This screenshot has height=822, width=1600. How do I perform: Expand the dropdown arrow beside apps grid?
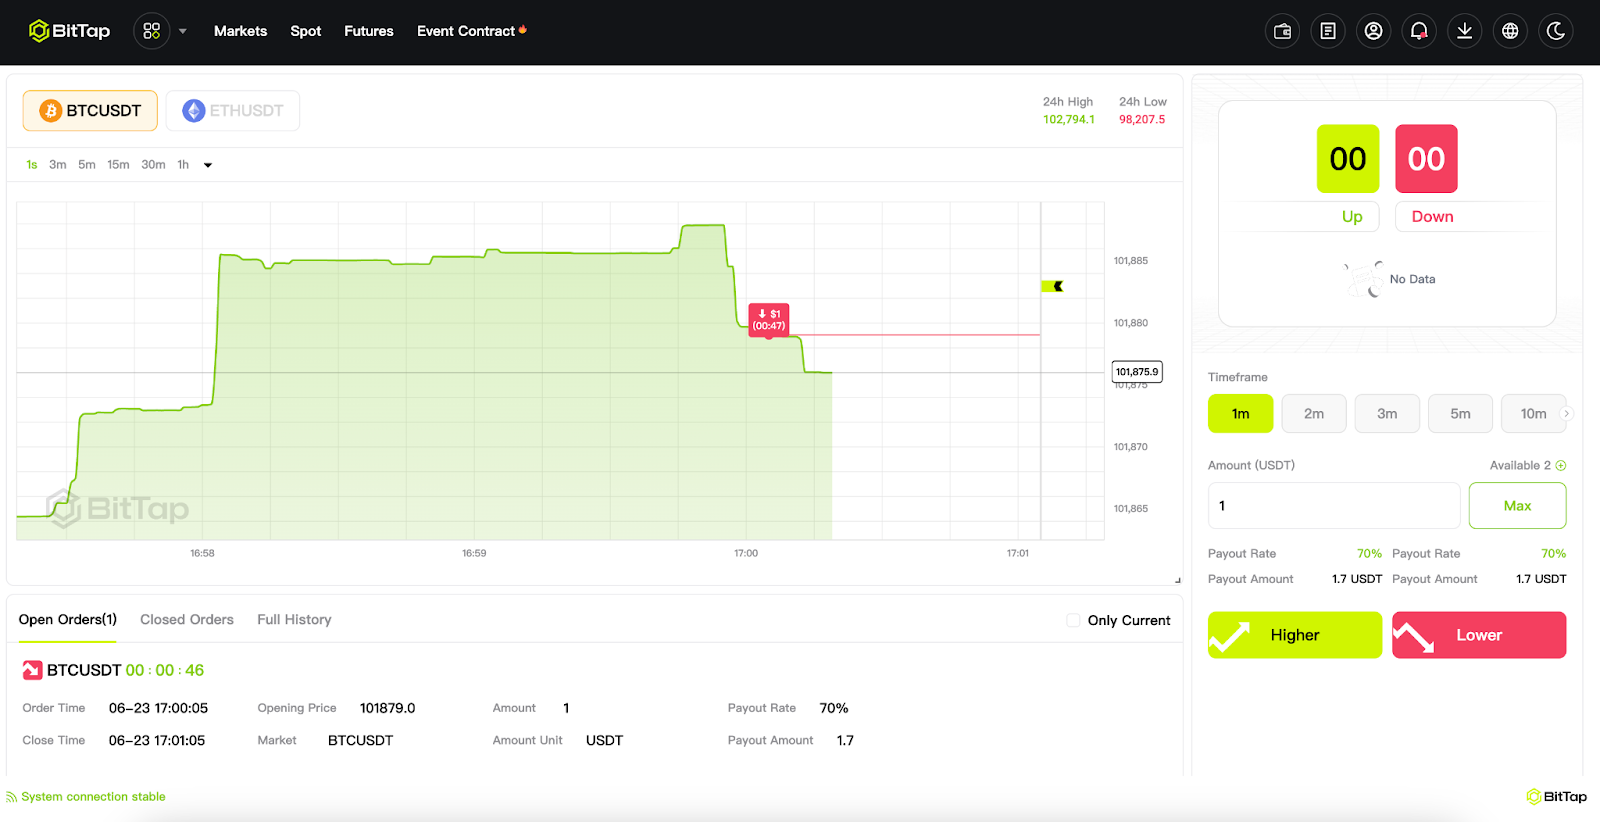(183, 32)
